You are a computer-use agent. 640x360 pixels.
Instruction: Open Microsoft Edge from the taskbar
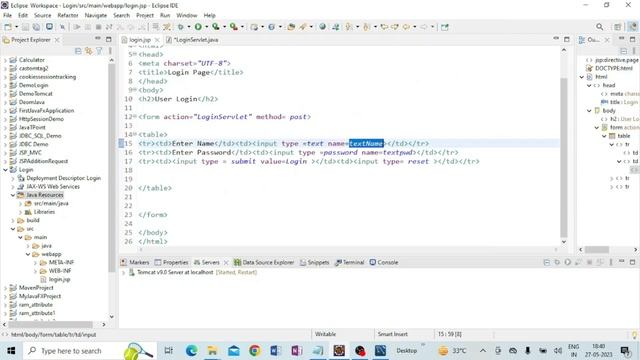pos(191,351)
